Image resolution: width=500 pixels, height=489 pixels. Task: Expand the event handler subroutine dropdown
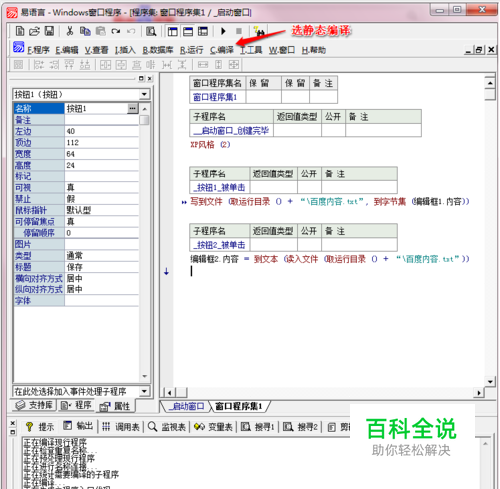click(144, 391)
